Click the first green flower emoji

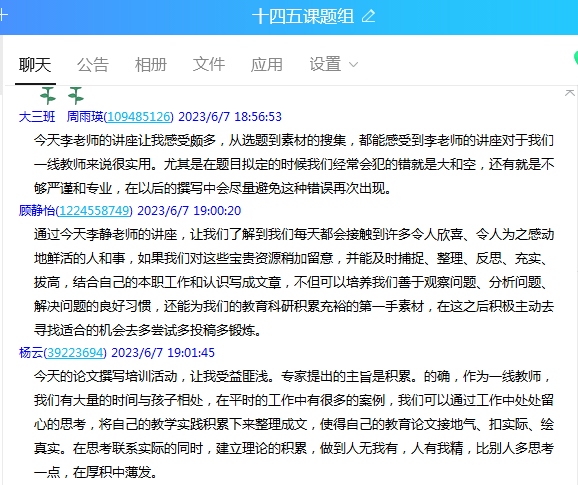tap(48, 96)
